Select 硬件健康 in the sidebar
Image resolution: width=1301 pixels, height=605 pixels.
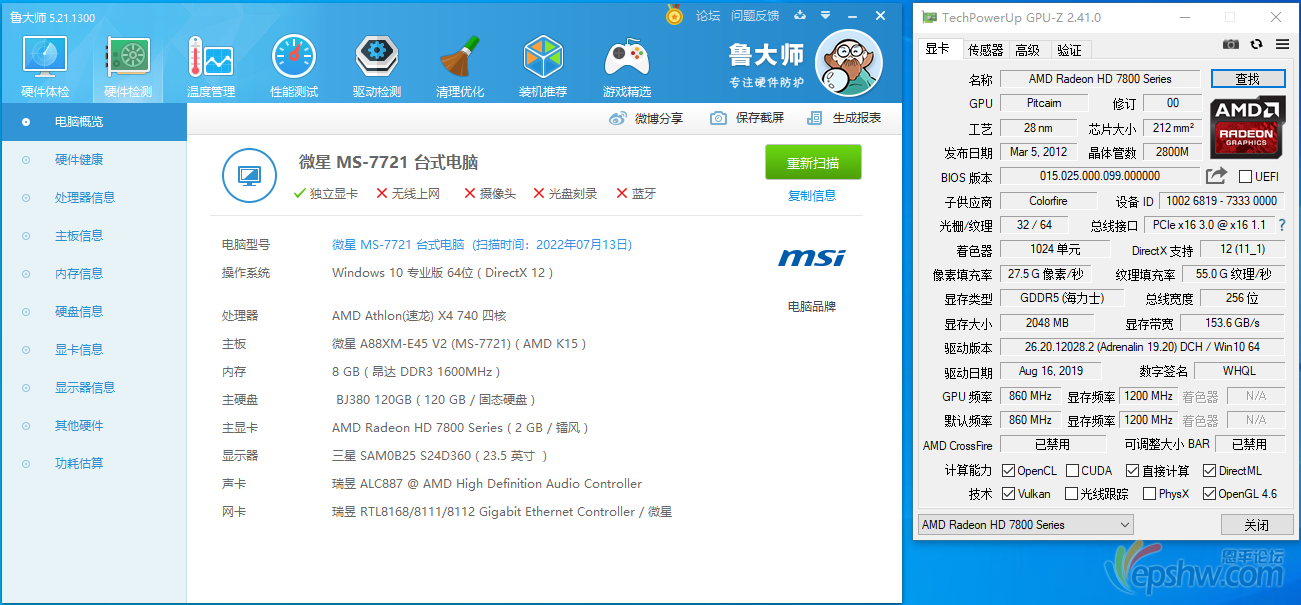pyautogui.click(x=94, y=160)
